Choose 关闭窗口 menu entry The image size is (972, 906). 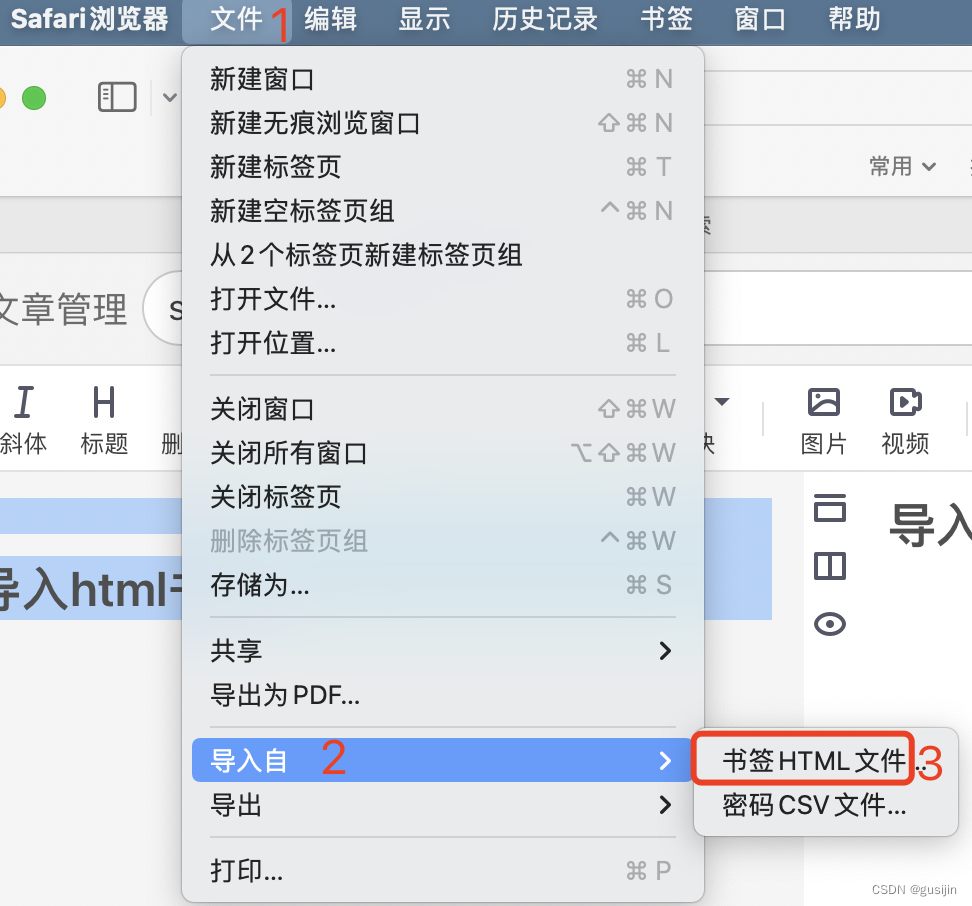click(443, 410)
